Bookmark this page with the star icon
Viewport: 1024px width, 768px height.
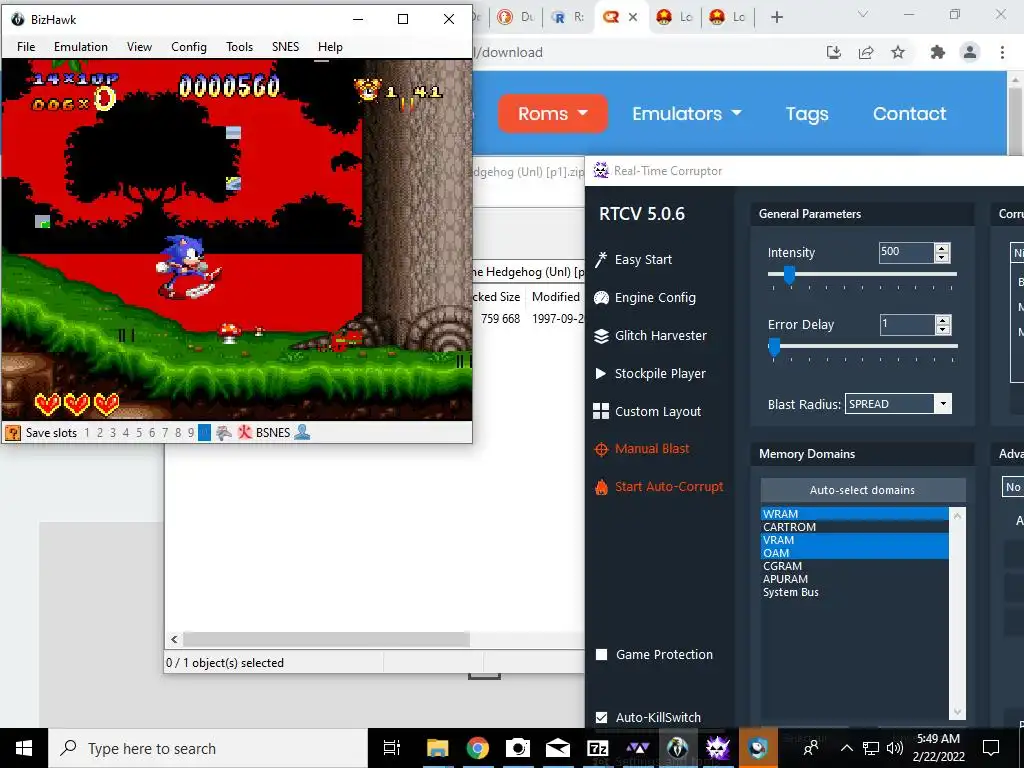click(x=898, y=52)
